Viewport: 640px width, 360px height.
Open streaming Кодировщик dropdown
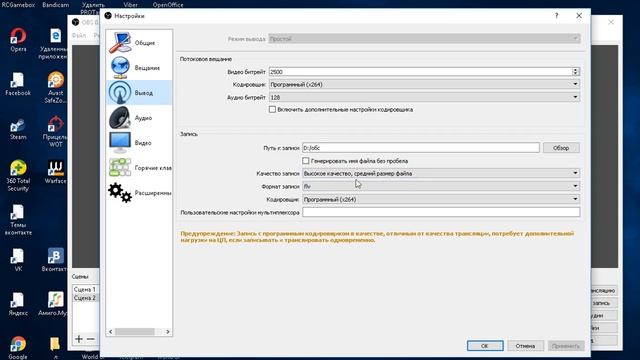tap(424, 84)
